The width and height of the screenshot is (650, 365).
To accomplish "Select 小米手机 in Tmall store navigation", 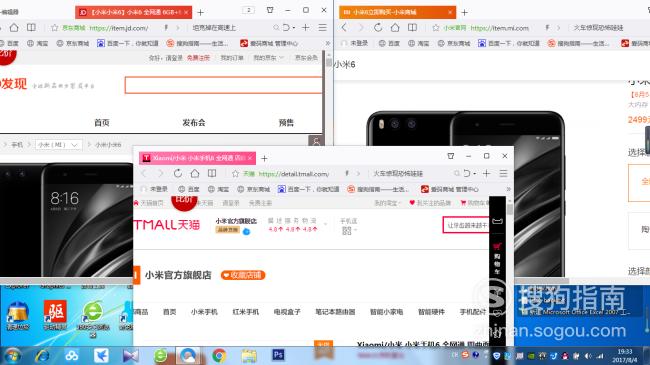I will pos(204,312).
